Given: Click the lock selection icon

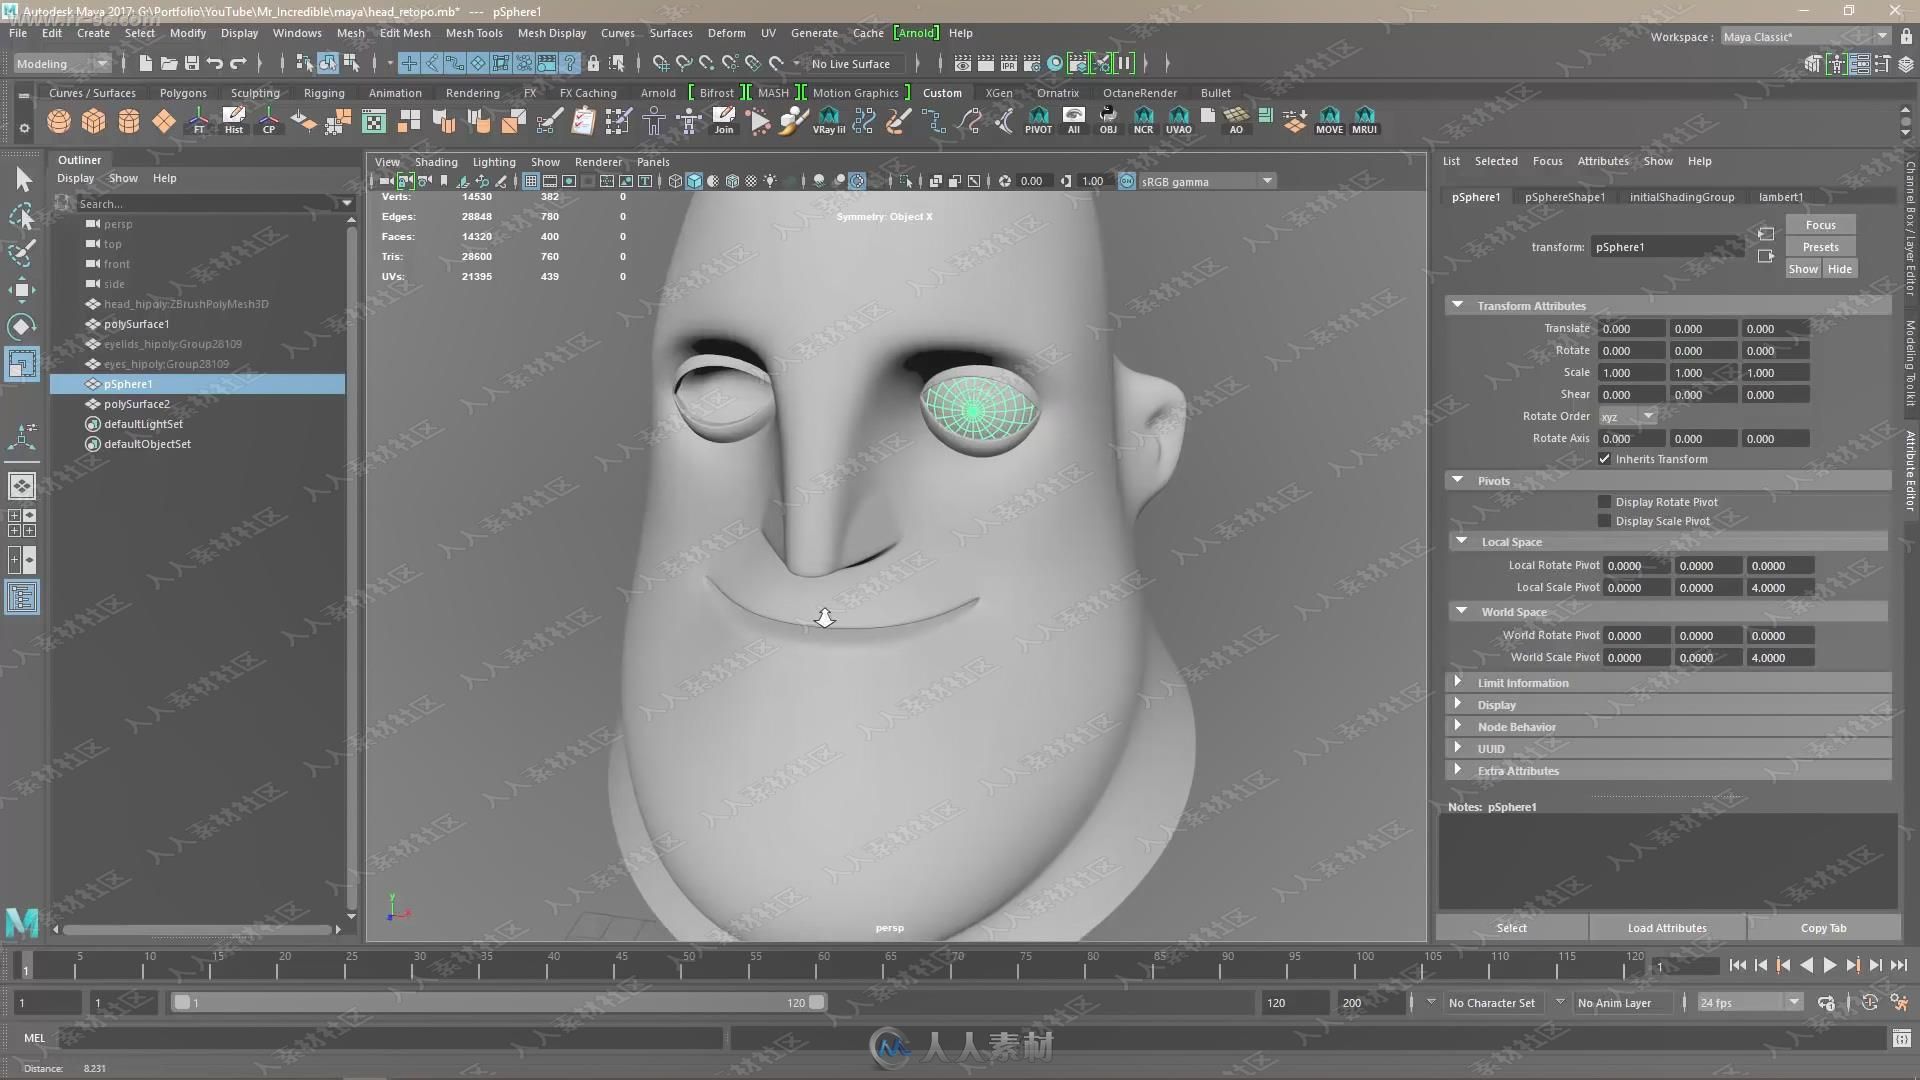Looking at the screenshot, I should [593, 63].
